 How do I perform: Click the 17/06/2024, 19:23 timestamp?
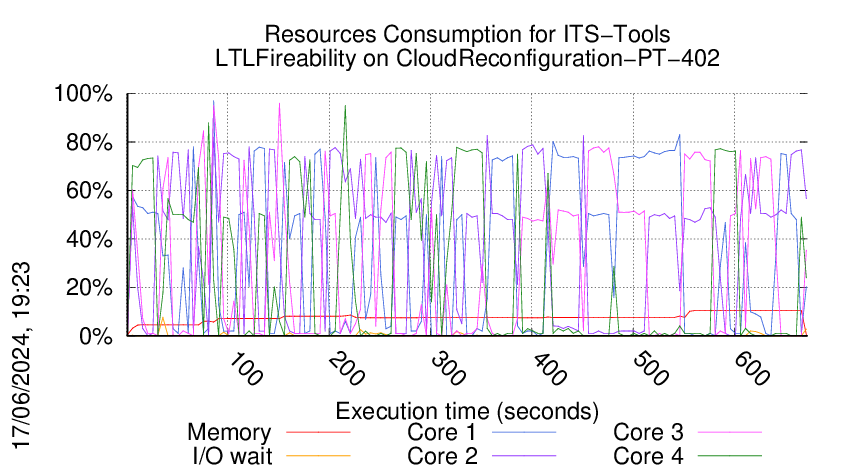pyautogui.click(x=21, y=356)
